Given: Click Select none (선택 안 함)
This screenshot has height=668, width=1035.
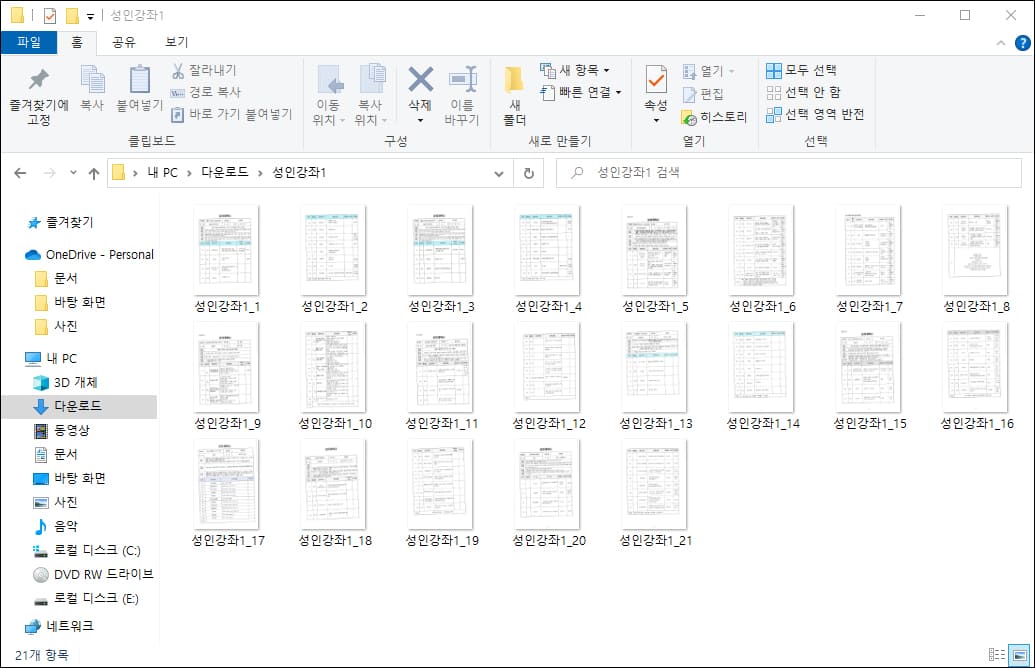Looking at the screenshot, I should click(803, 92).
